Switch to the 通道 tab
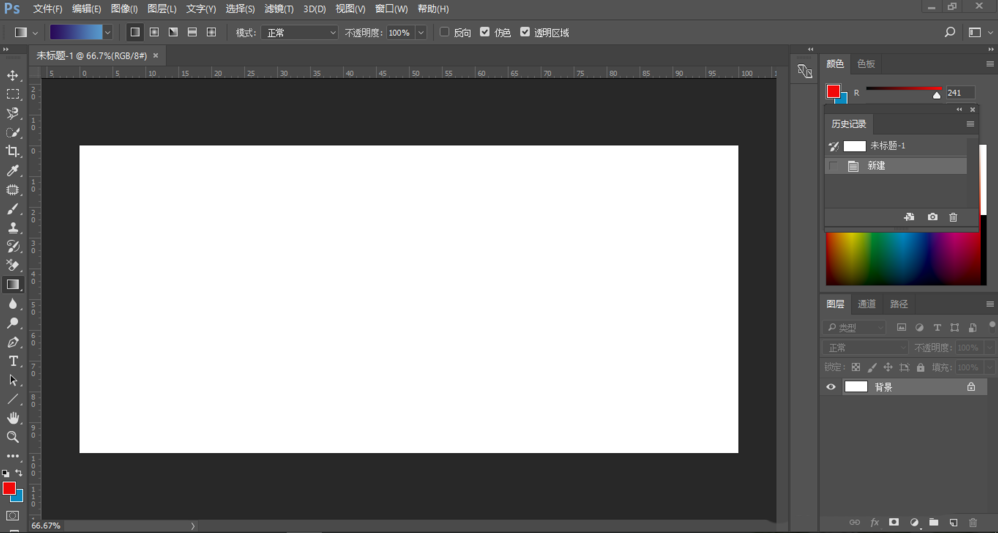Screen dimensions: 998x533 pyautogui.click(x=866, y=304)
